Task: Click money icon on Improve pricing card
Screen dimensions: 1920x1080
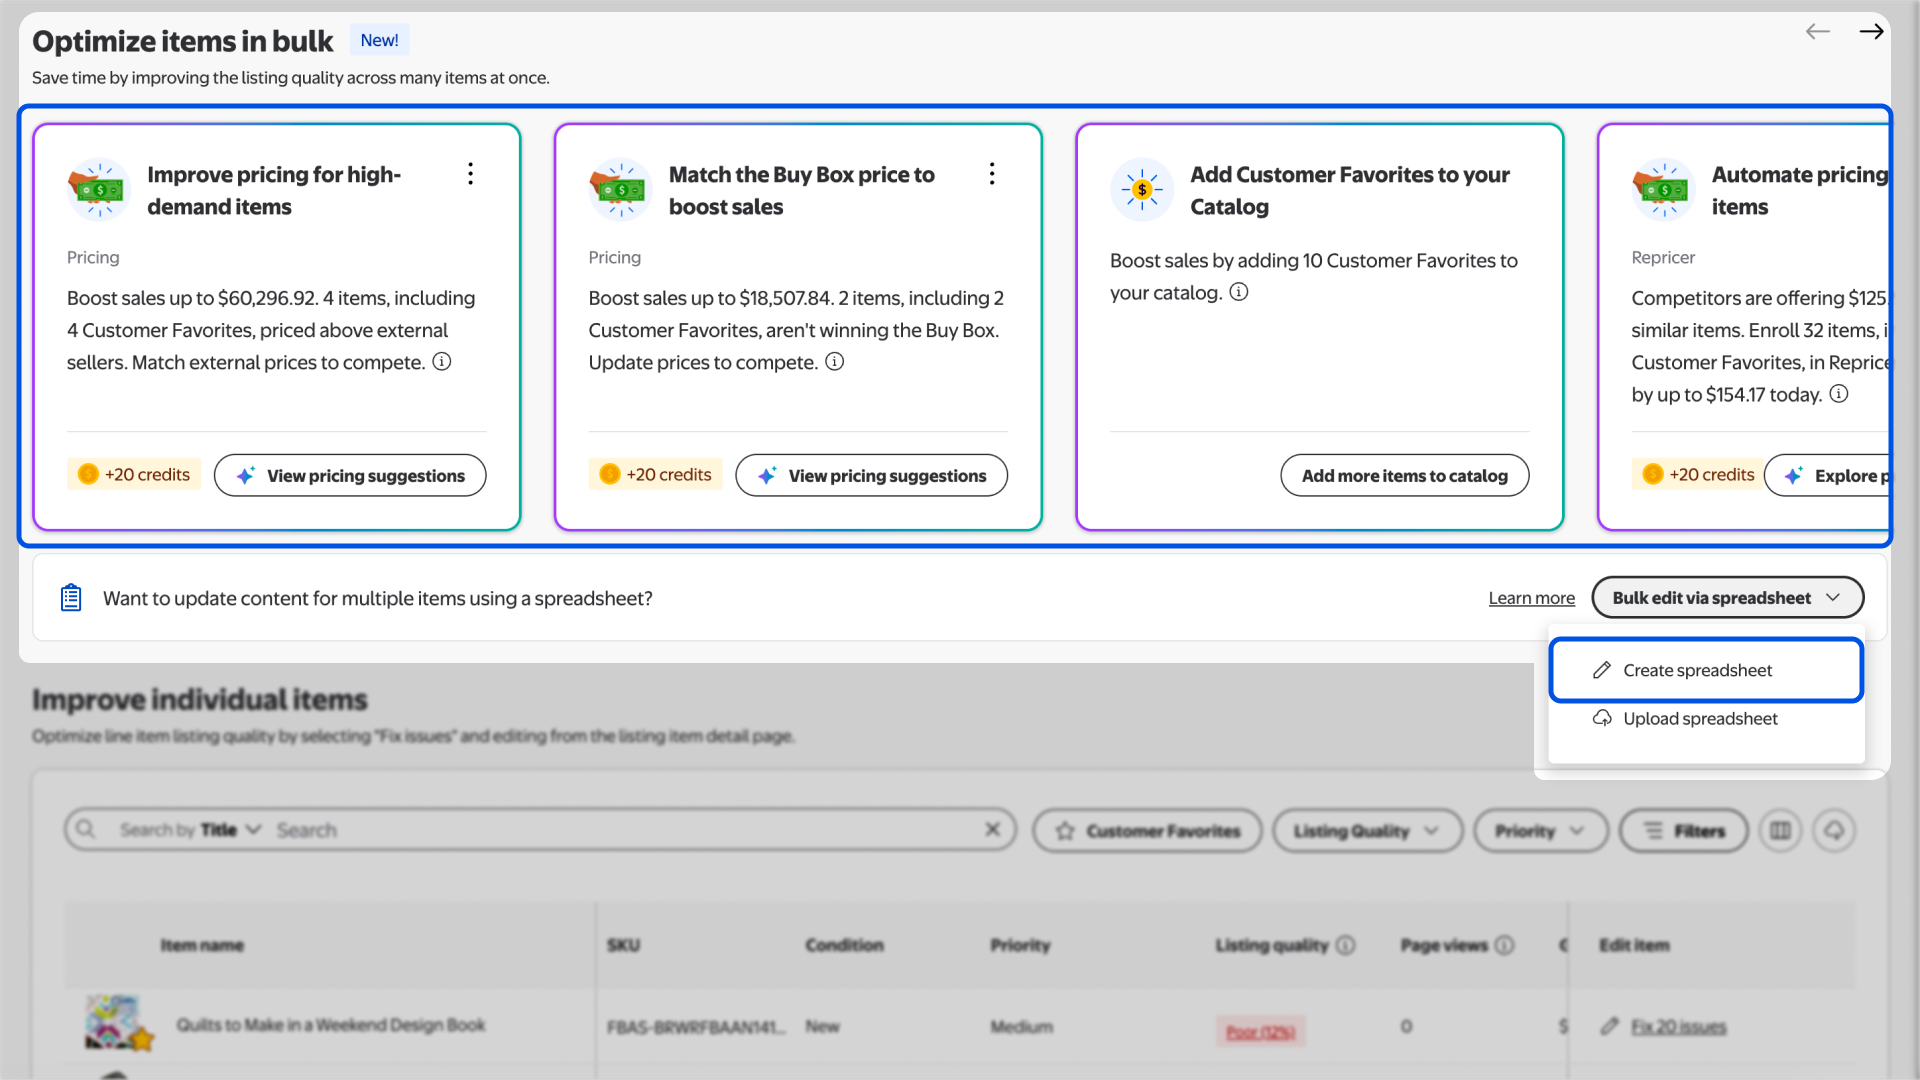Action: click(x=98, y=189)
